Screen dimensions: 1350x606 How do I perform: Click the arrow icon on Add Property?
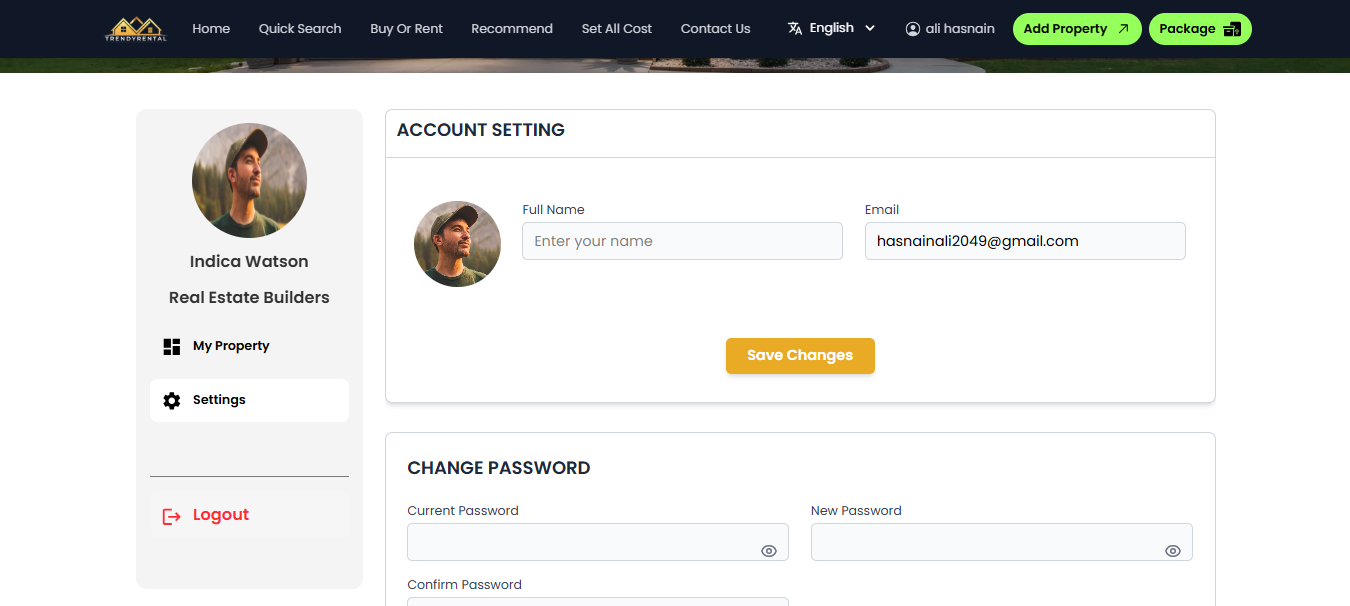[x=1123, y=29]
